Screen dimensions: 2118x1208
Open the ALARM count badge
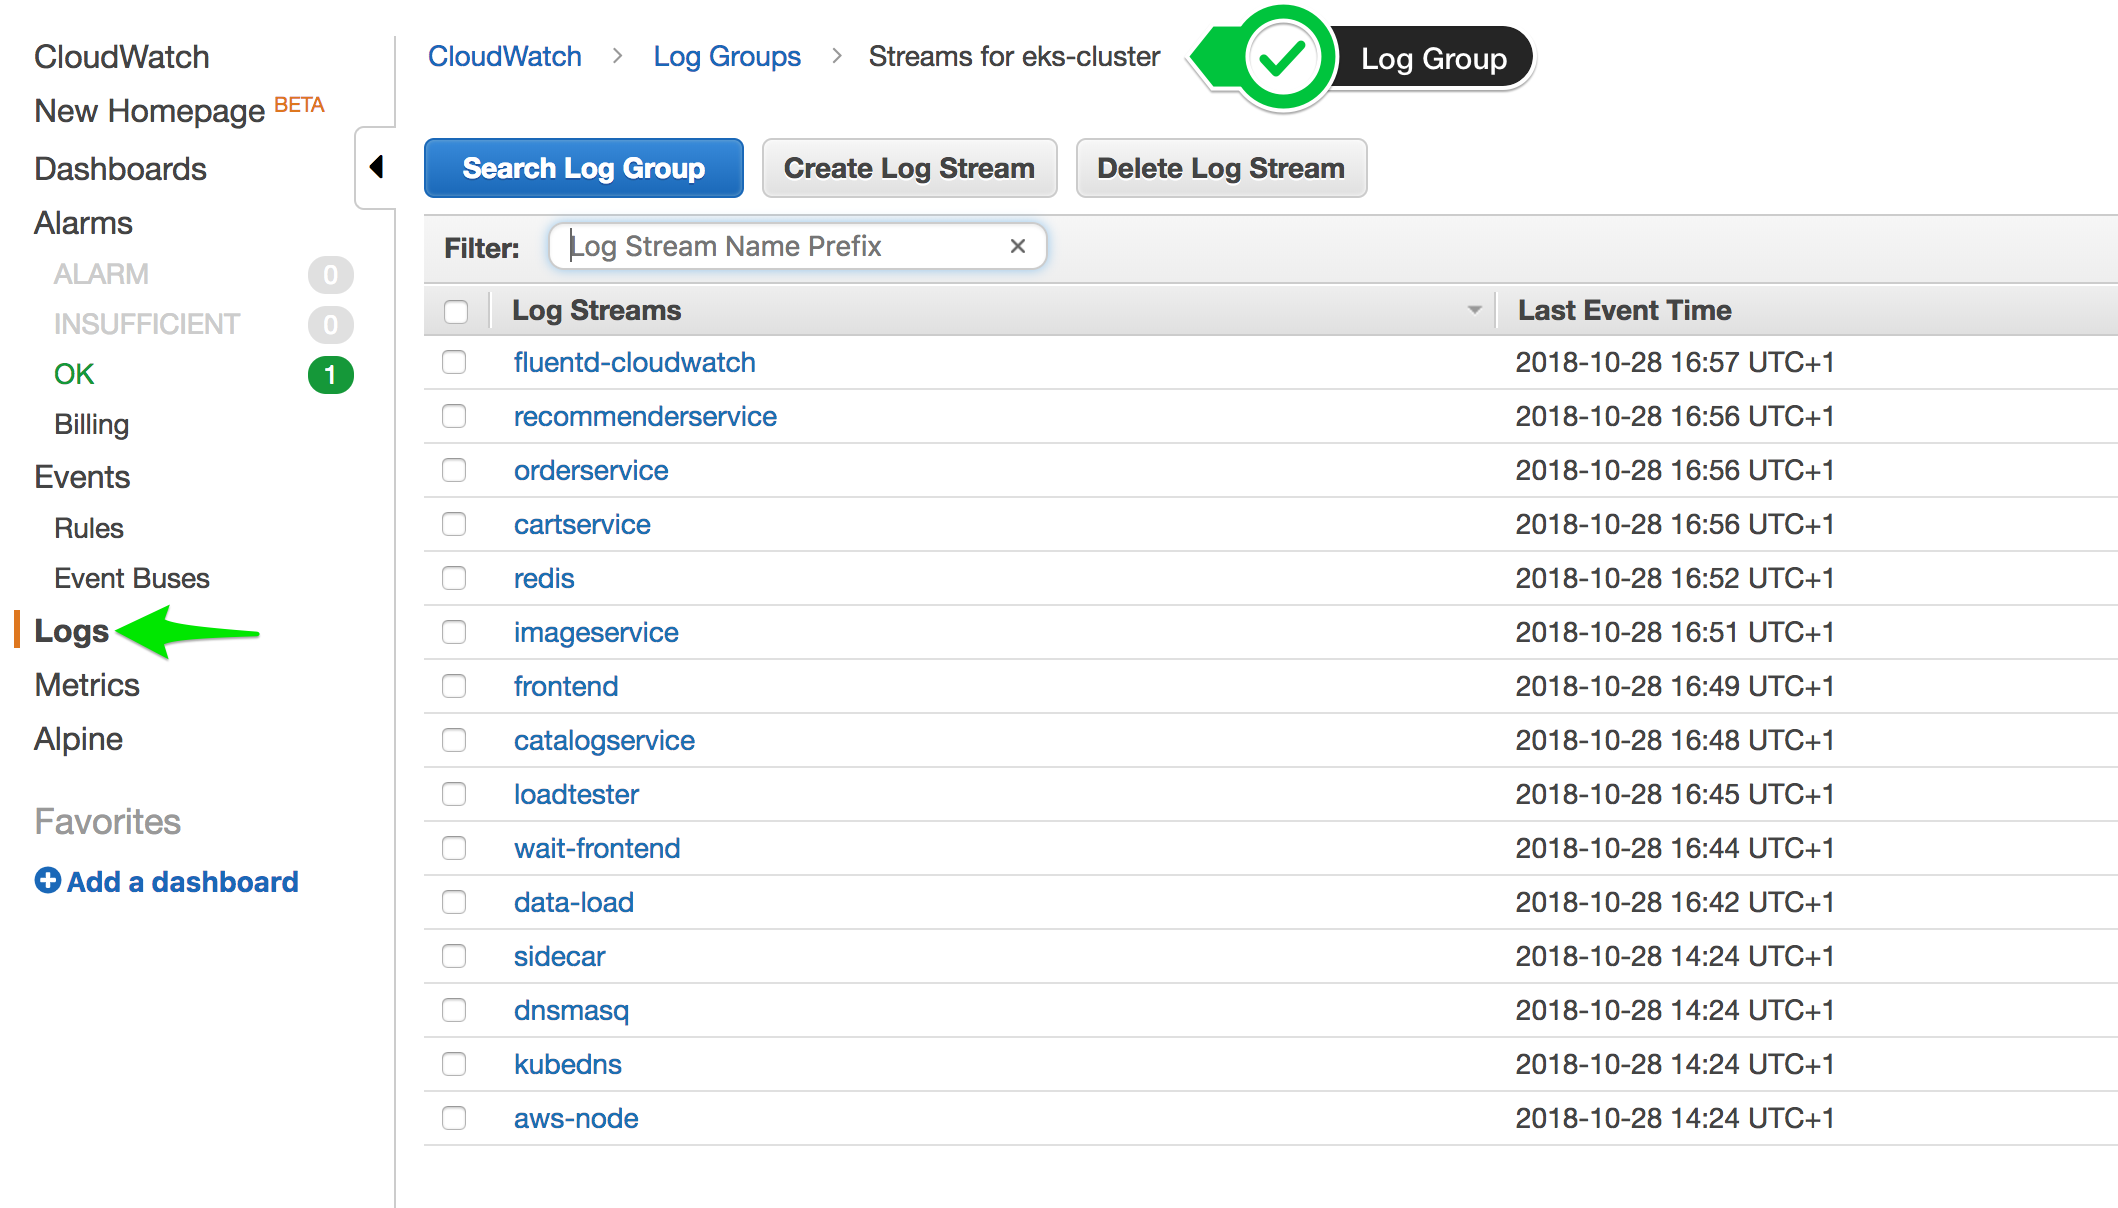[x=330, y=275]
